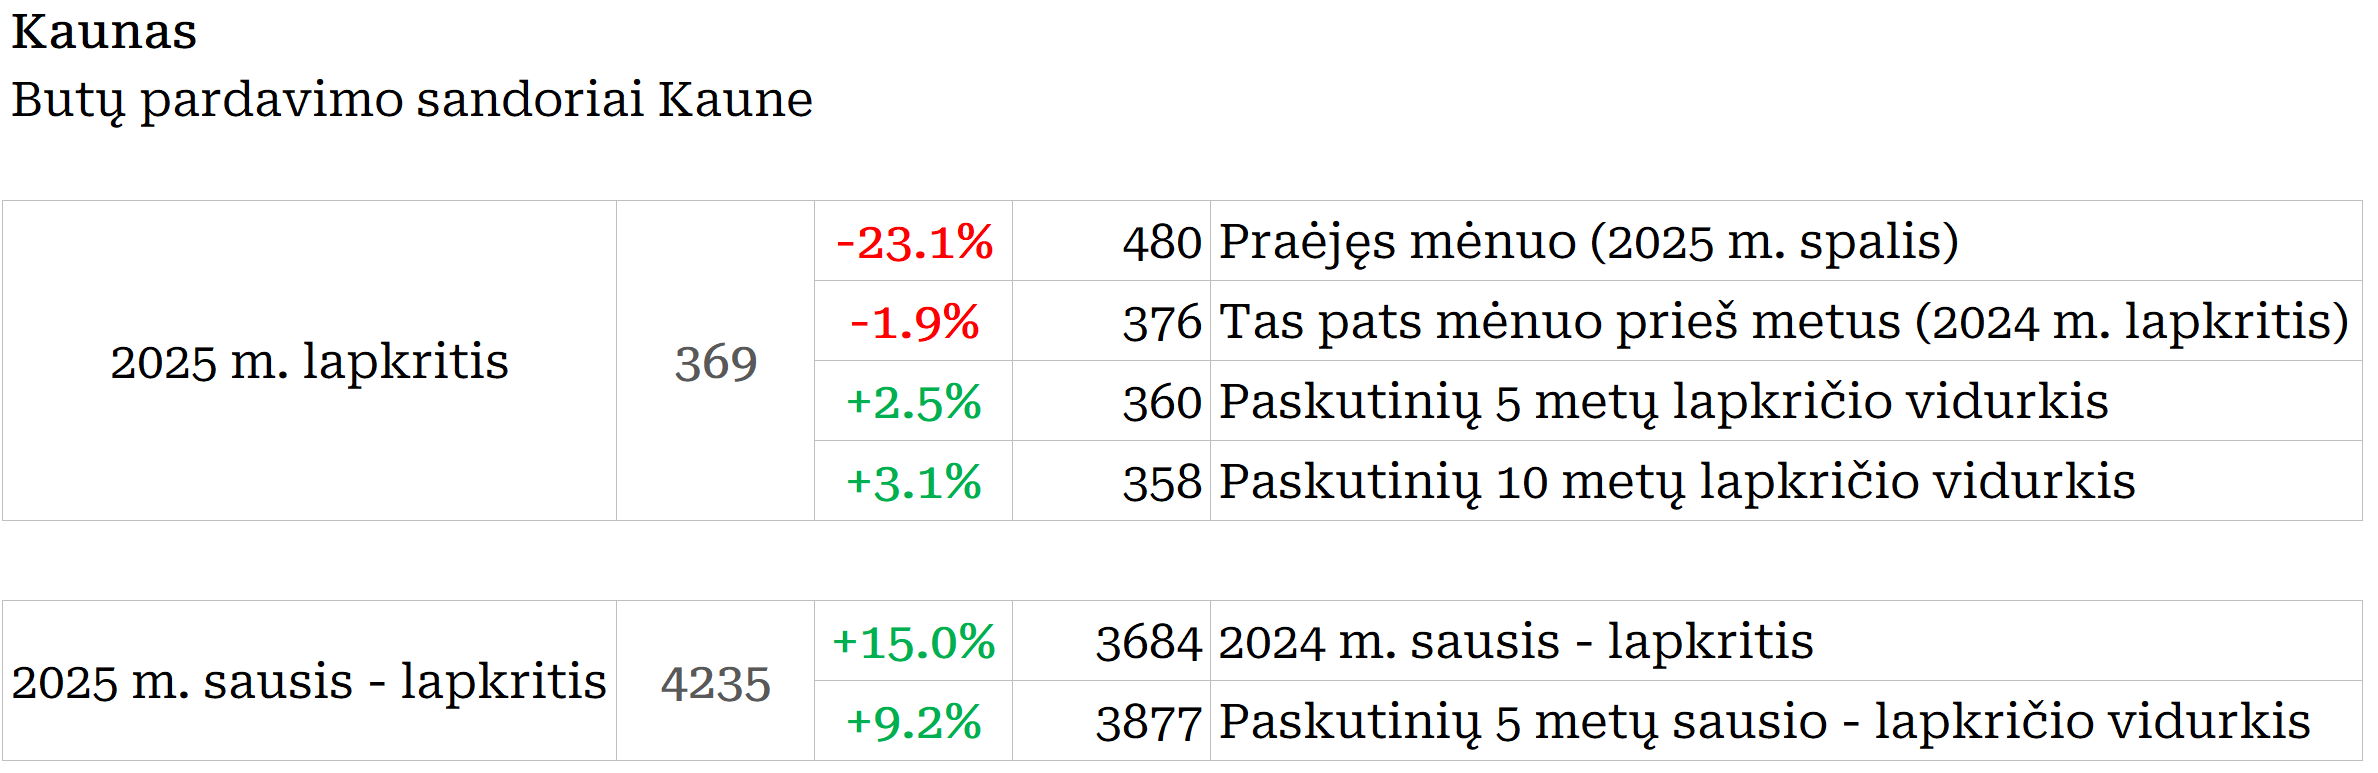Select the green +2.5% cell

914,402
